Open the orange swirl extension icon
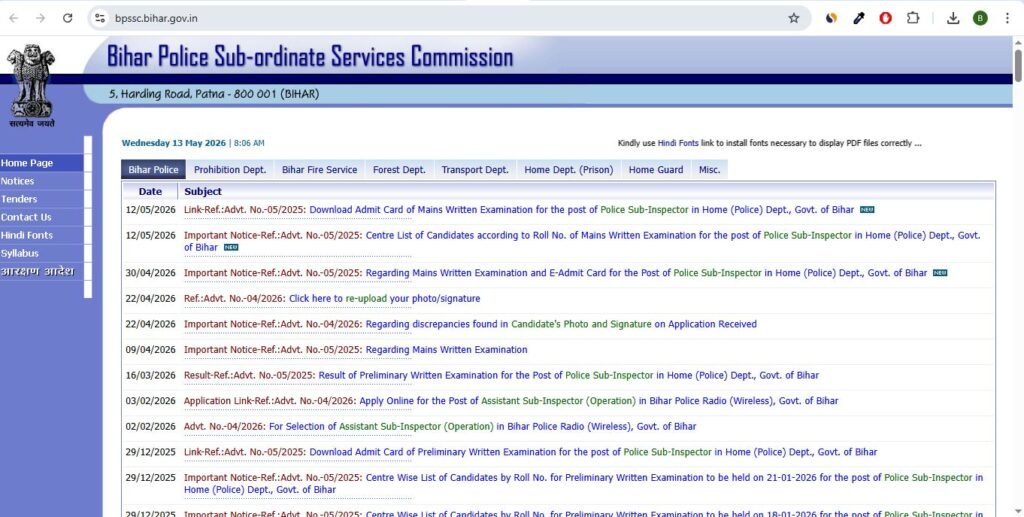This screenshot has width=1024, height=517. tap(831, 18)
